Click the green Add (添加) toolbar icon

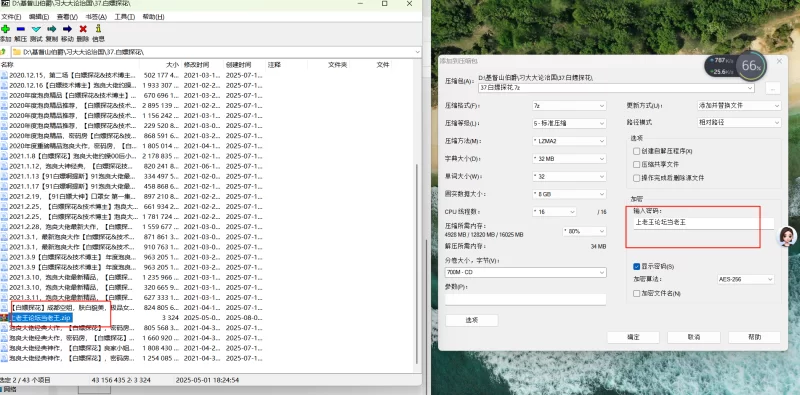(x=5, y=29)
